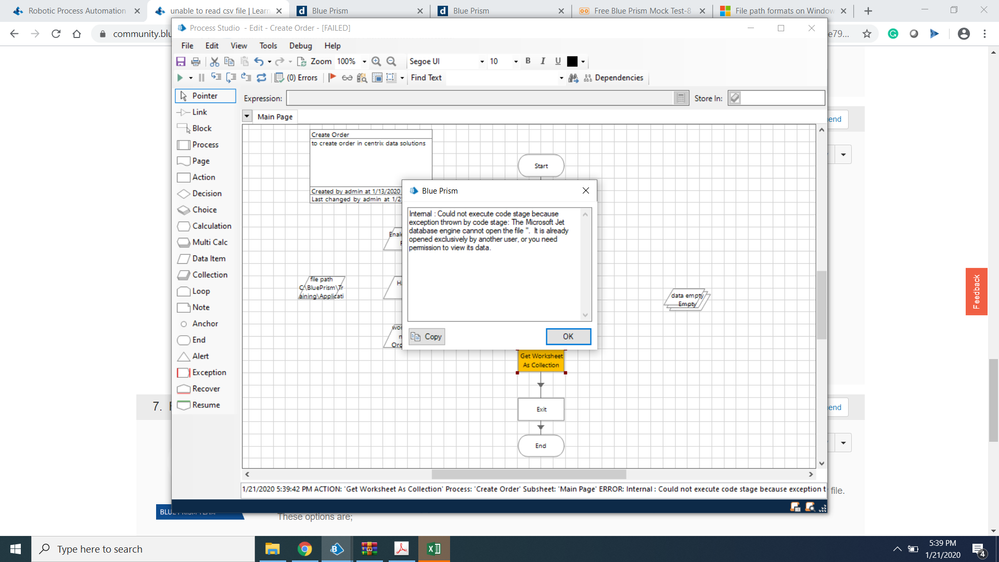Viewport: 999px width, 562px height.
Task: Toggle bold text formatting
Action: (528, 61)
